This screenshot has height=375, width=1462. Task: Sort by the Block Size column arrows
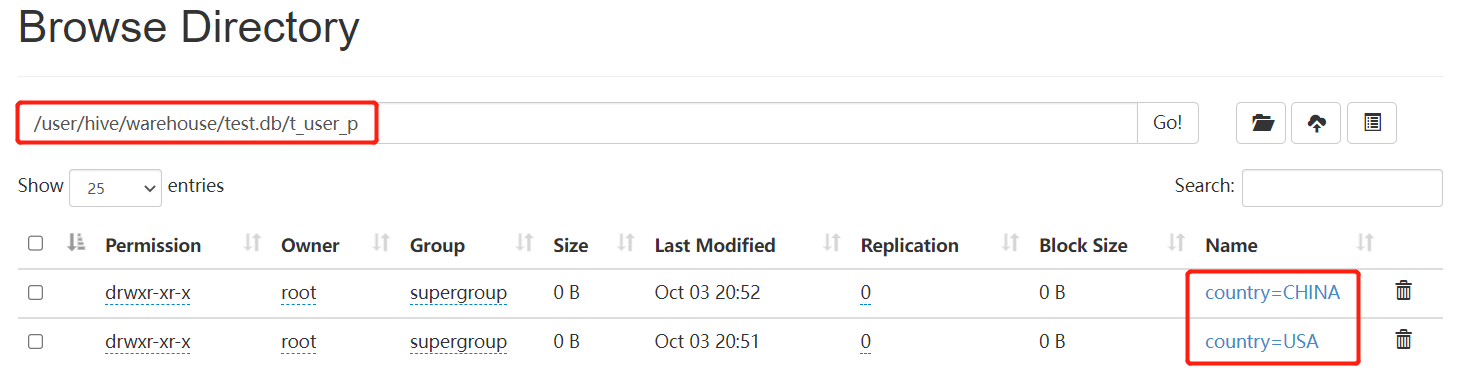click(x=1177, y=243)
